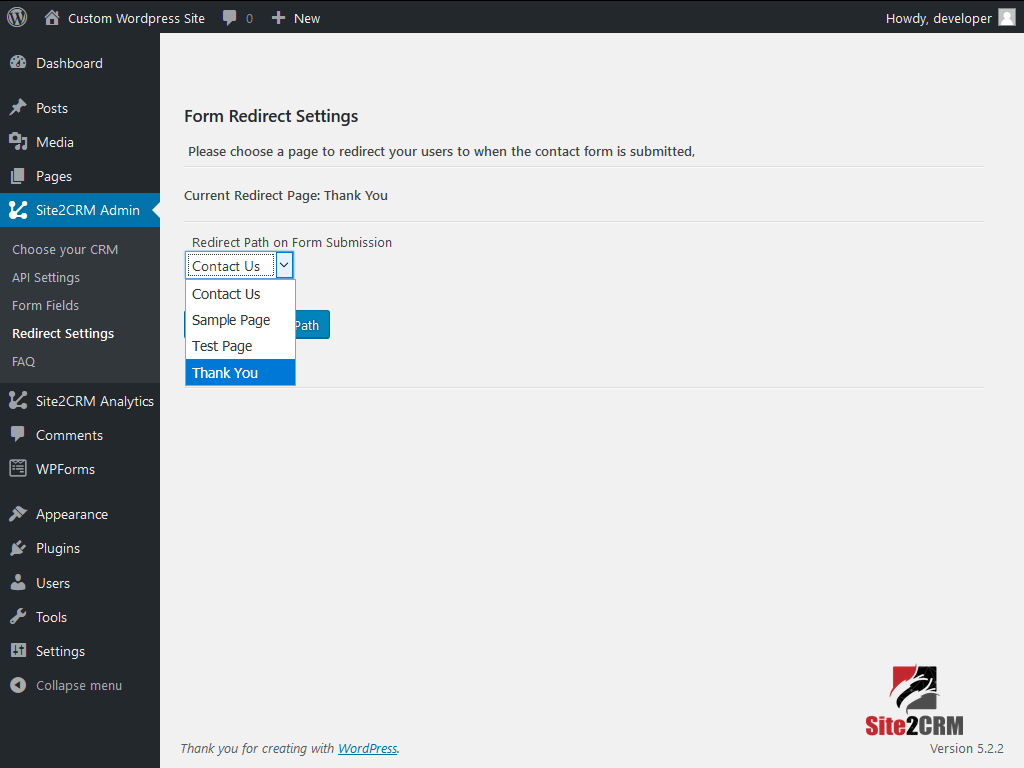Open Choose your CRM submenu item
The height and width of the screenshot is (768, 1024).
pyautogui.click(x=65, y=249)
